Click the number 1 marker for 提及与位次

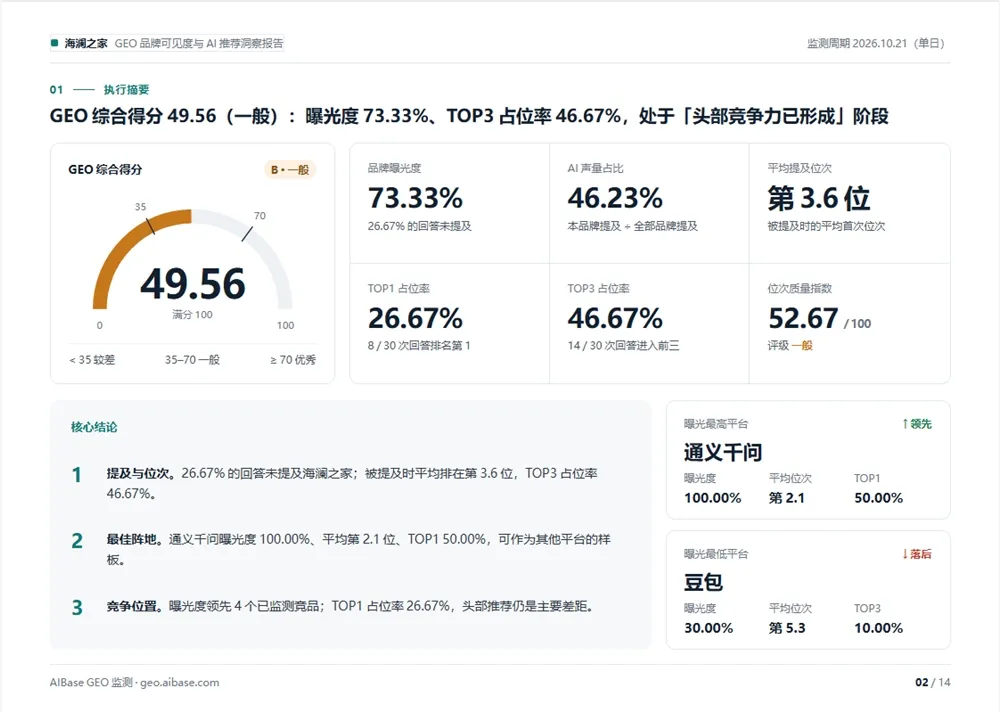(77, 475)
